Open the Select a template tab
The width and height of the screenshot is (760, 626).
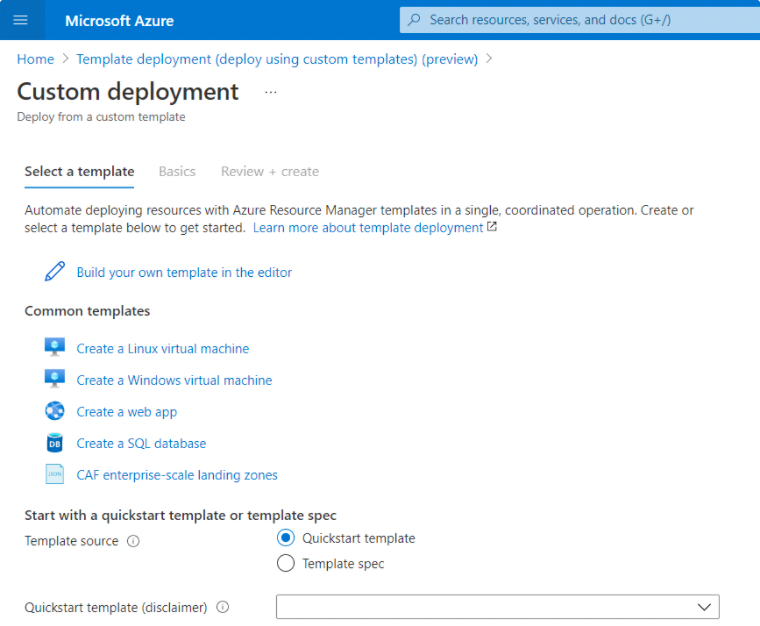(x=79, y=171)
